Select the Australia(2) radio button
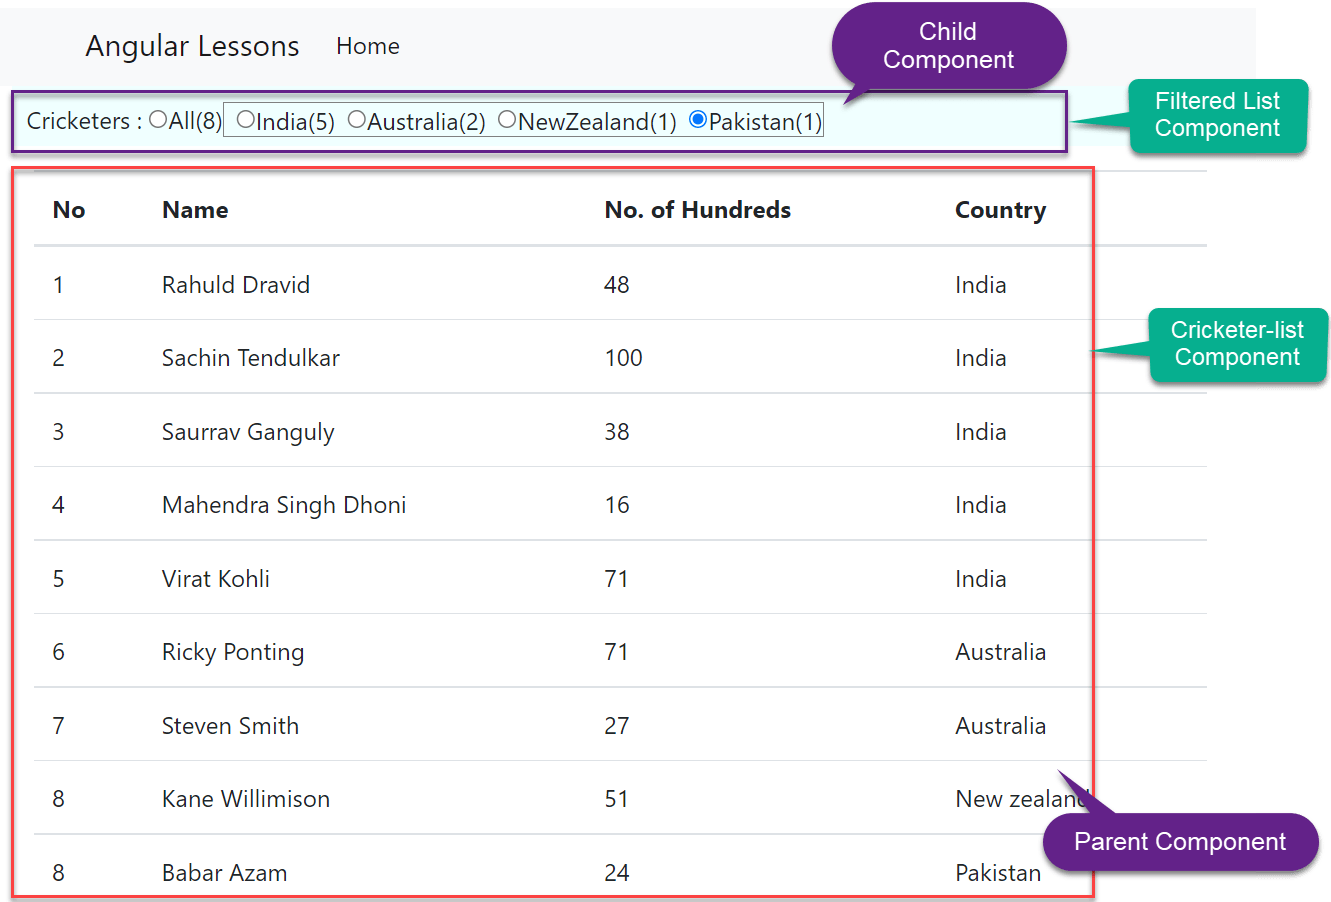 (357, 119)
